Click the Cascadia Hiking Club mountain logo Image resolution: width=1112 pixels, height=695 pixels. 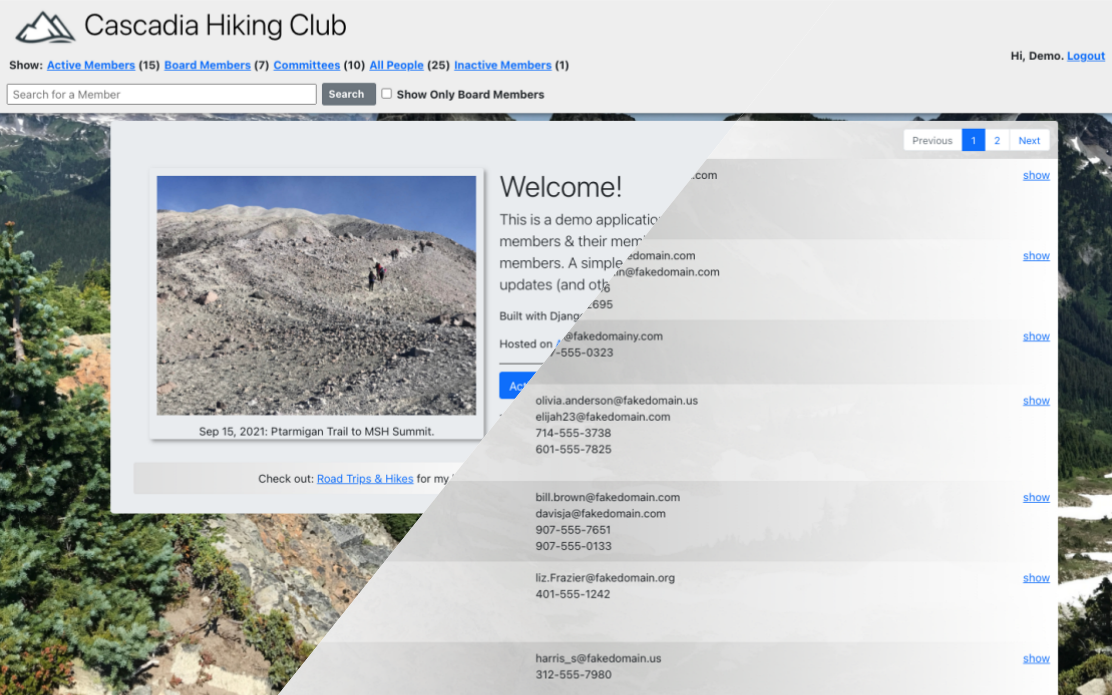(45, 27)
